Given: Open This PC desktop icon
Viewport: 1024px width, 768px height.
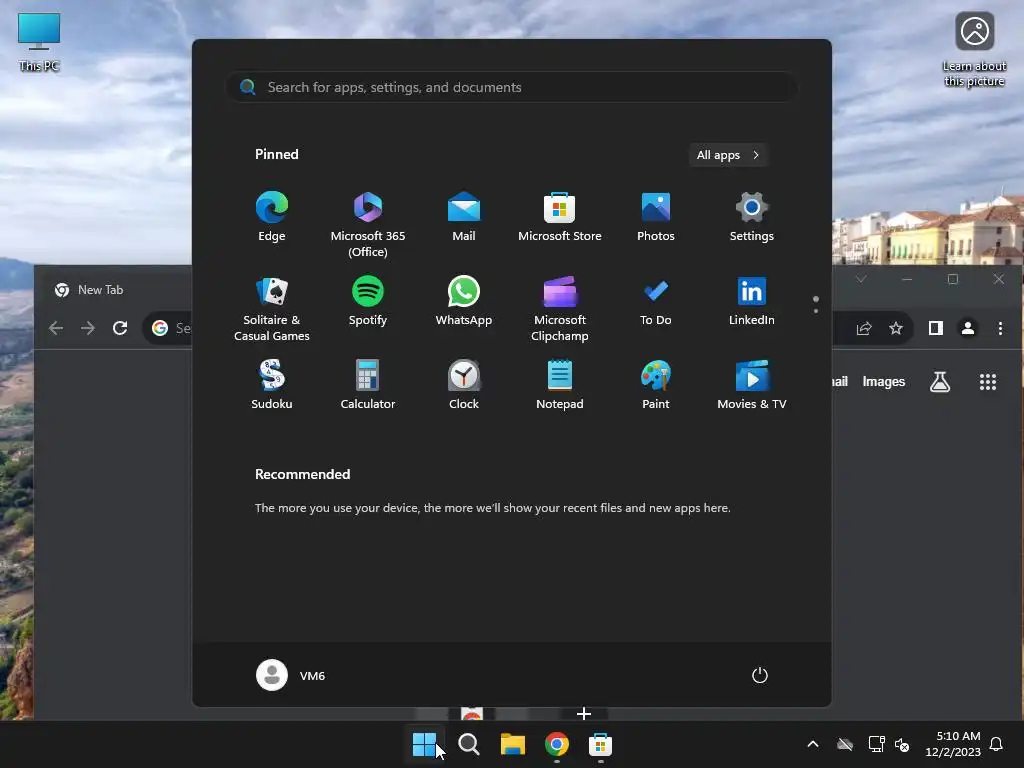Looking at the screenshot, I should pyautogui.click(x=39, y=42).
